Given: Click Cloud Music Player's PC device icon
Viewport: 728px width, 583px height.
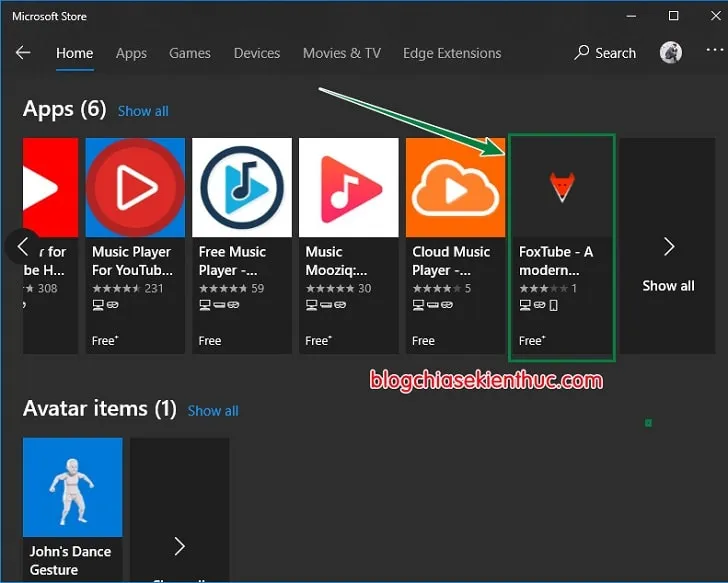Looking at the screenshot, I should [418, 305].
